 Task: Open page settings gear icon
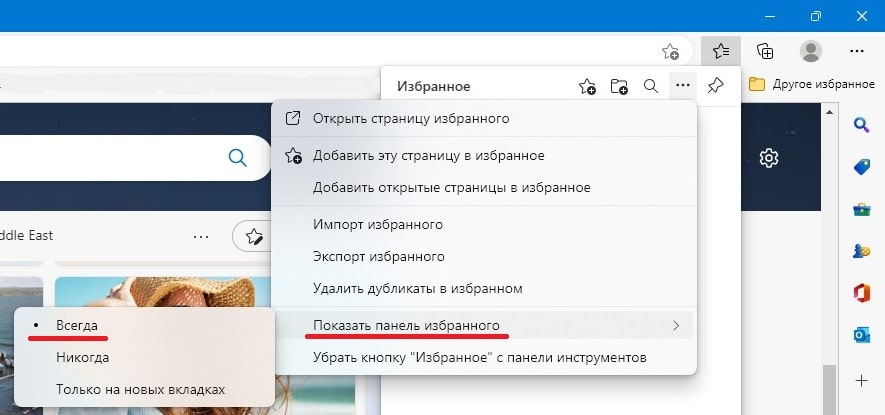(x=769, y=158)
